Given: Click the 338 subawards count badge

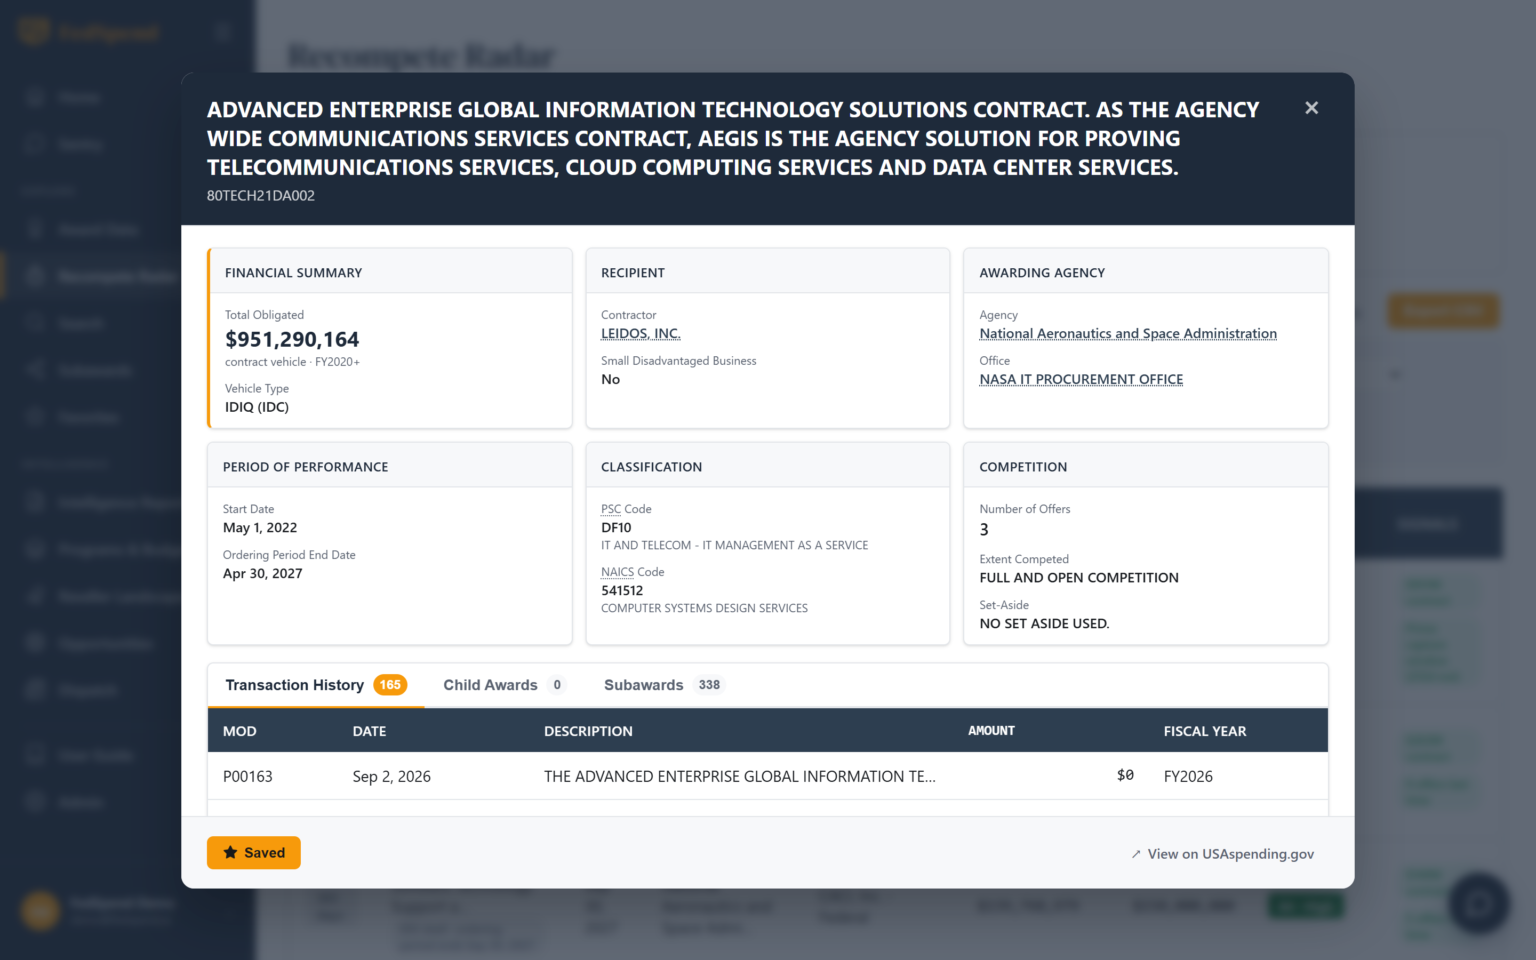Looking at the screenshot, I should pyautogui.click(x=709, y=685).
